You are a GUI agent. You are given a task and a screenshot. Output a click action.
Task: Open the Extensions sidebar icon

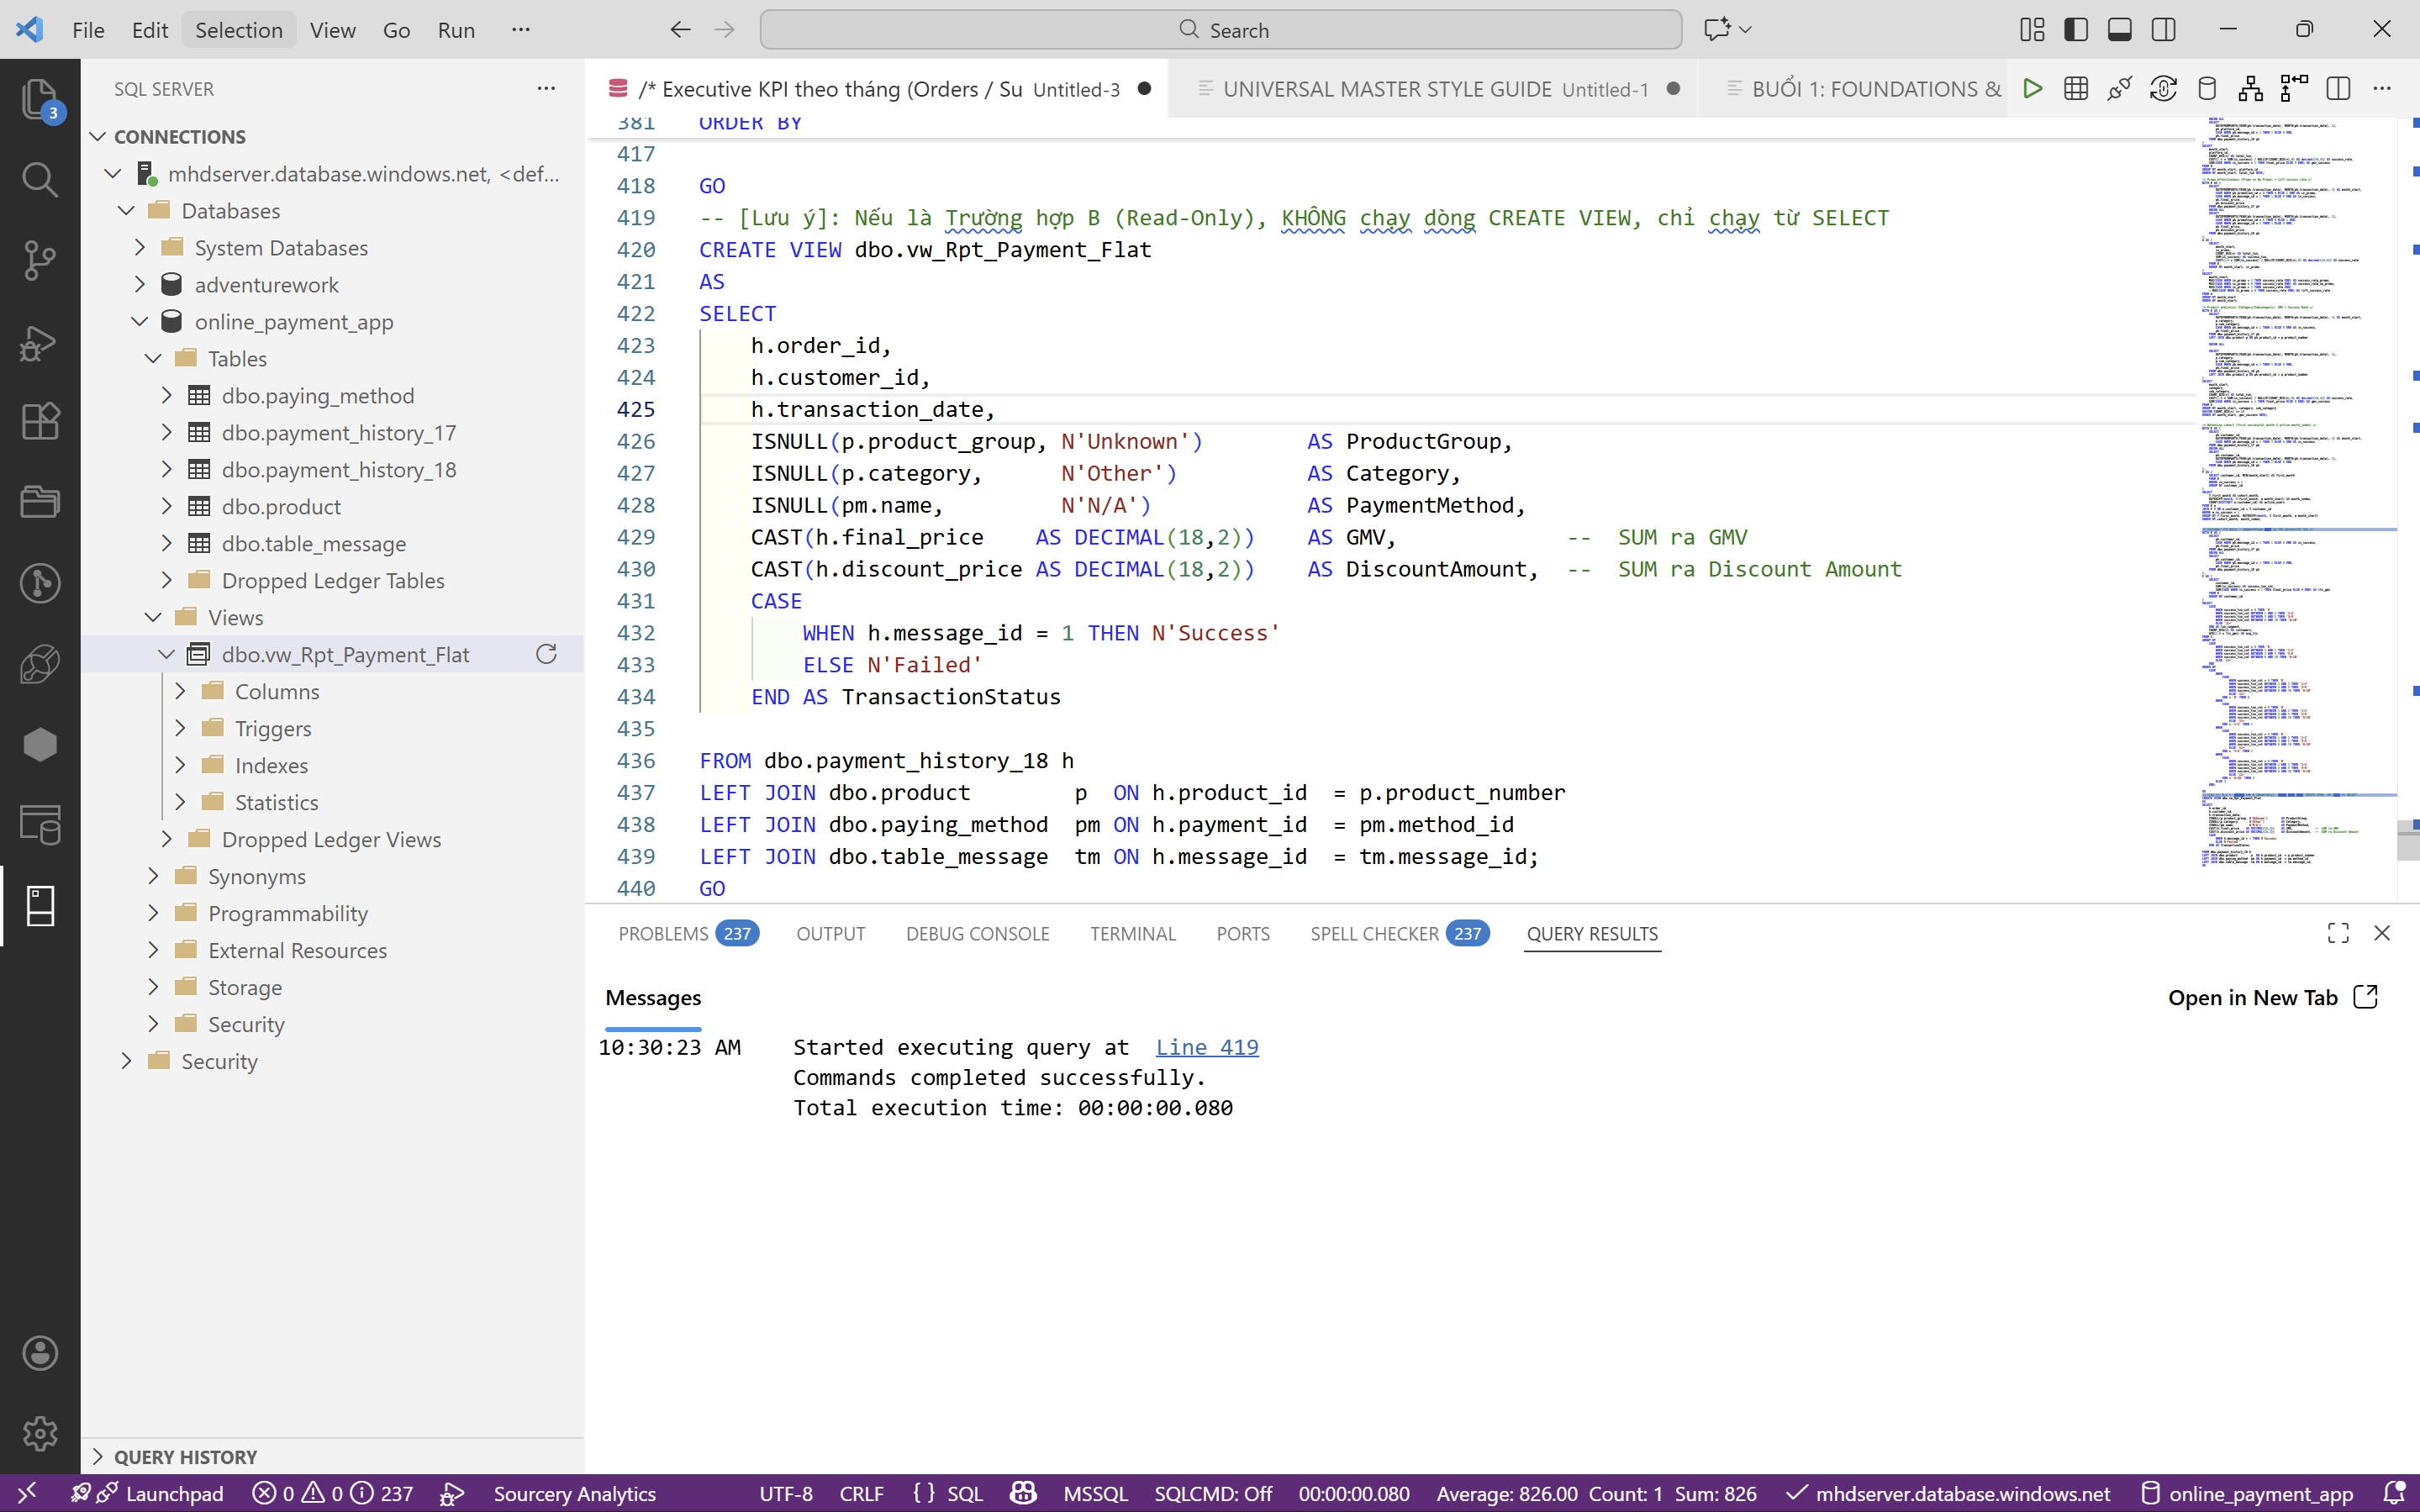click(40, 421)
